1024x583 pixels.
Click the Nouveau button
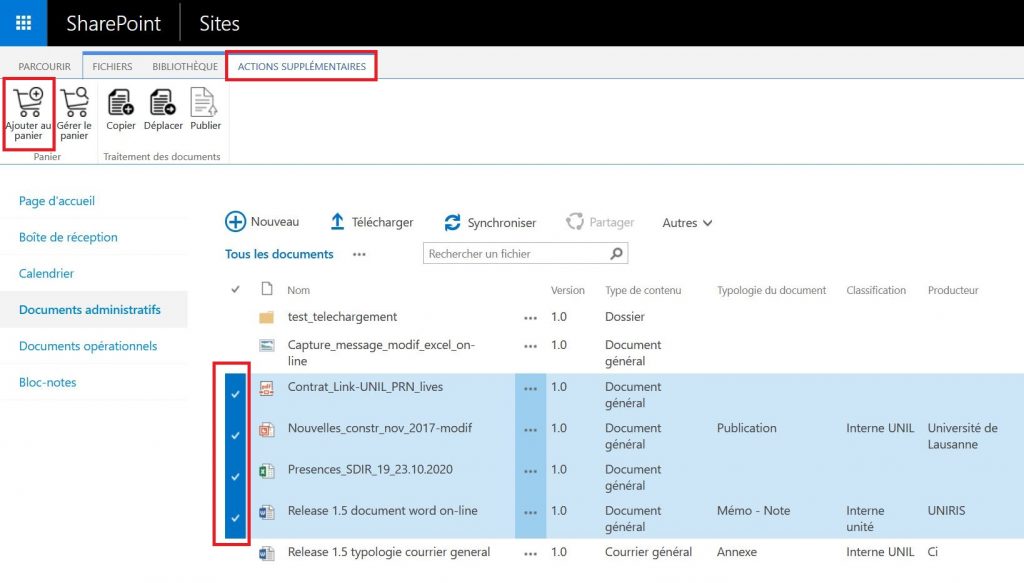pos(262,222)
